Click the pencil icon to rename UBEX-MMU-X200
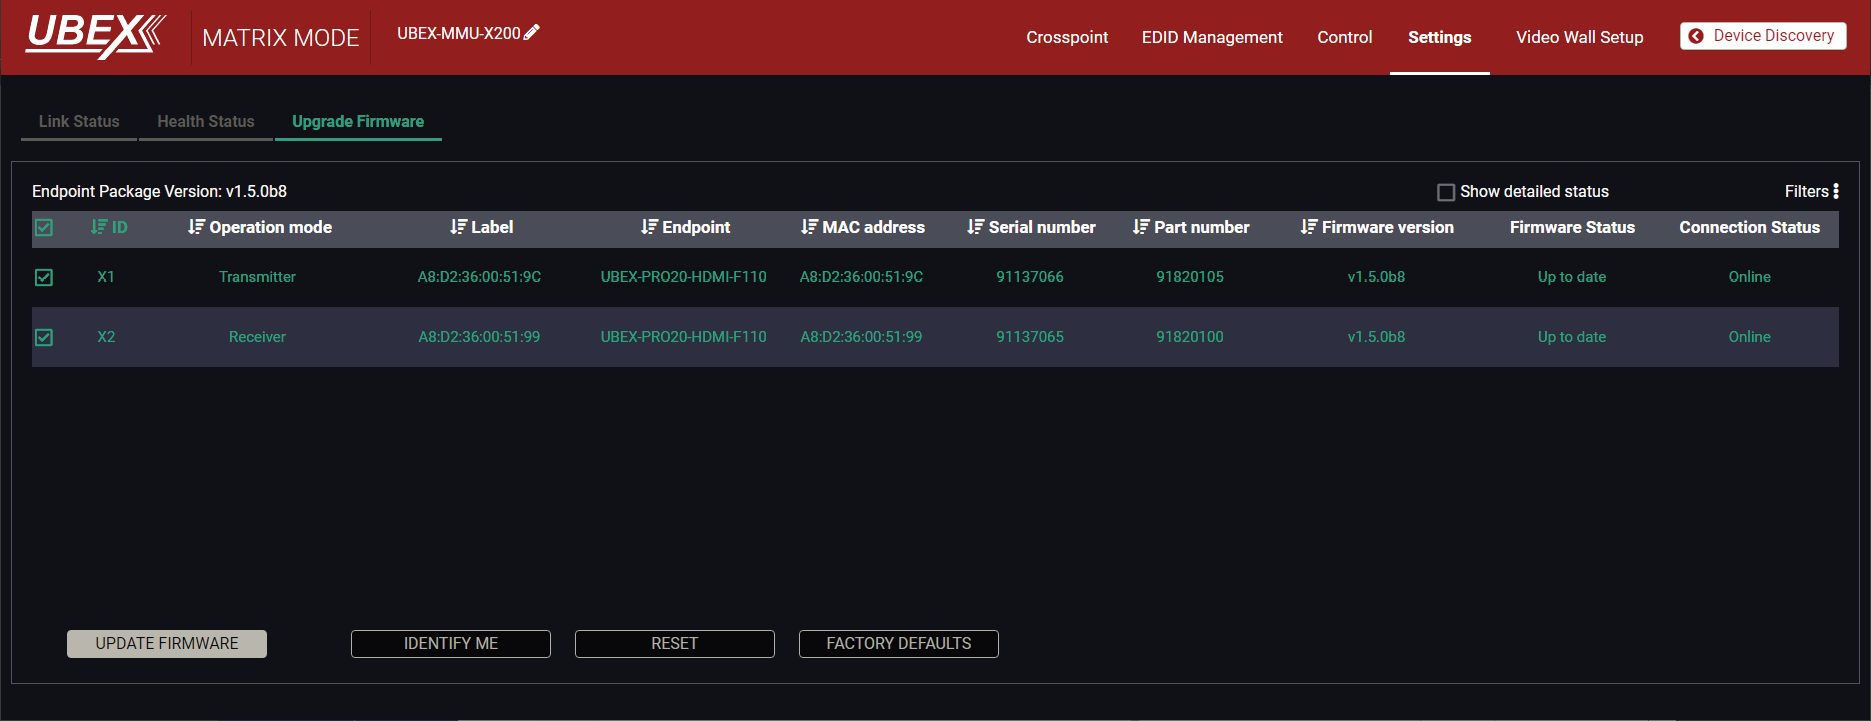The width and height of the screenshot is (1871, 721). 532,32
